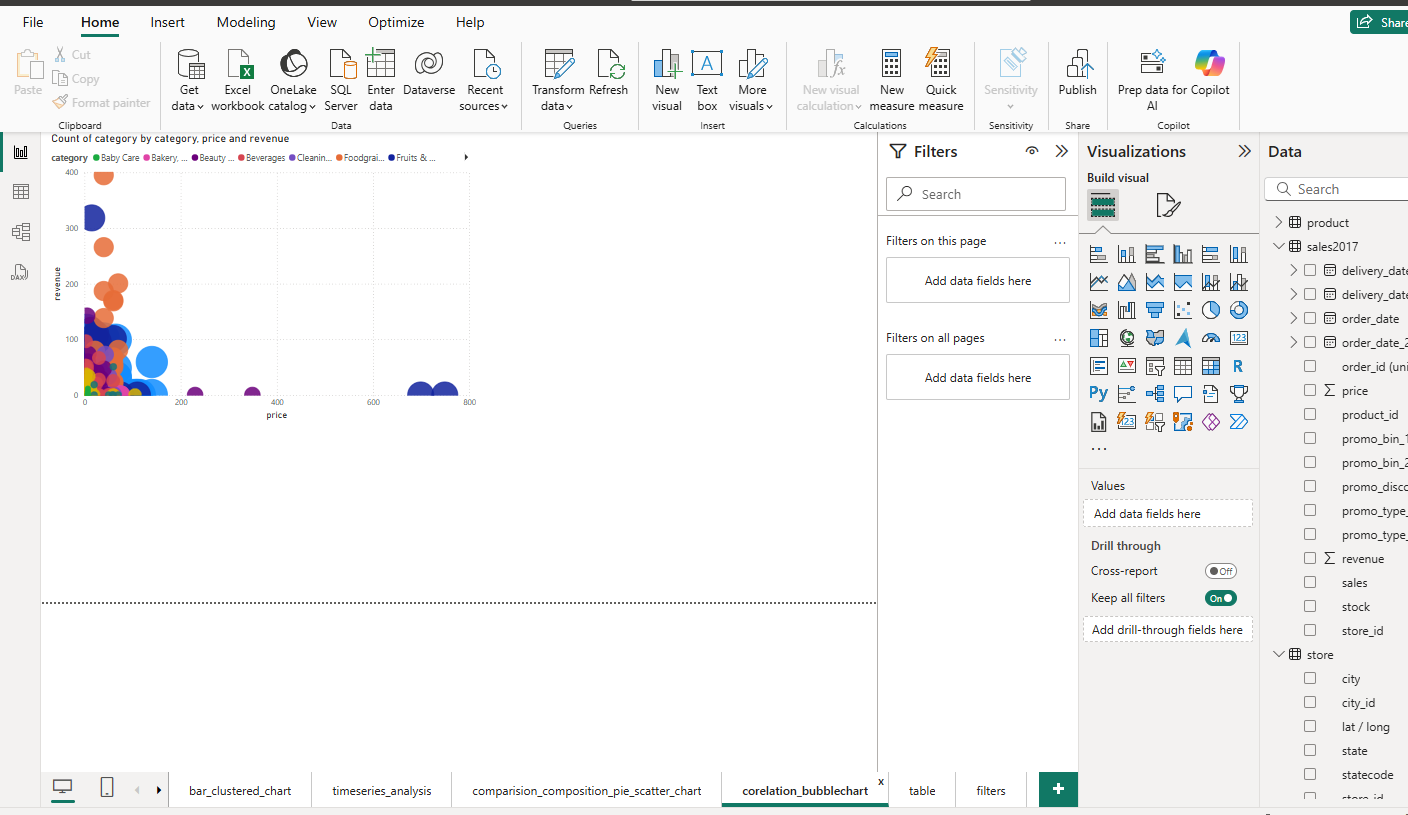Screen dimensions: 1408x815
Task: Select the pie chart visual type
Action: point(1211,310)
